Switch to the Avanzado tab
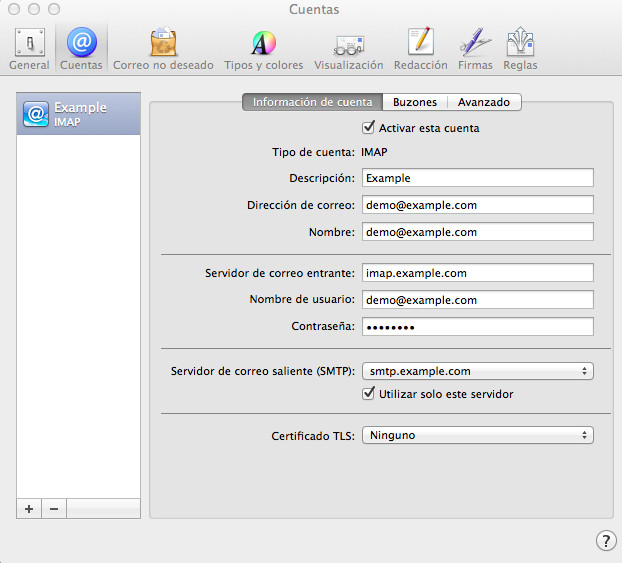Image resolution: width=622 pixels, height=563 pixels. 484,102
